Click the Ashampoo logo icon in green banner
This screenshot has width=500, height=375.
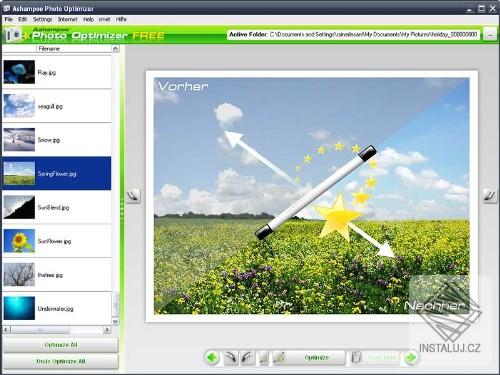[14, 35]
